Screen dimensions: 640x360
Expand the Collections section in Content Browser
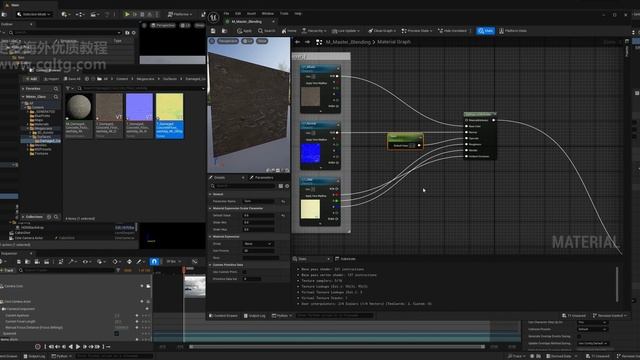point(23,217)
